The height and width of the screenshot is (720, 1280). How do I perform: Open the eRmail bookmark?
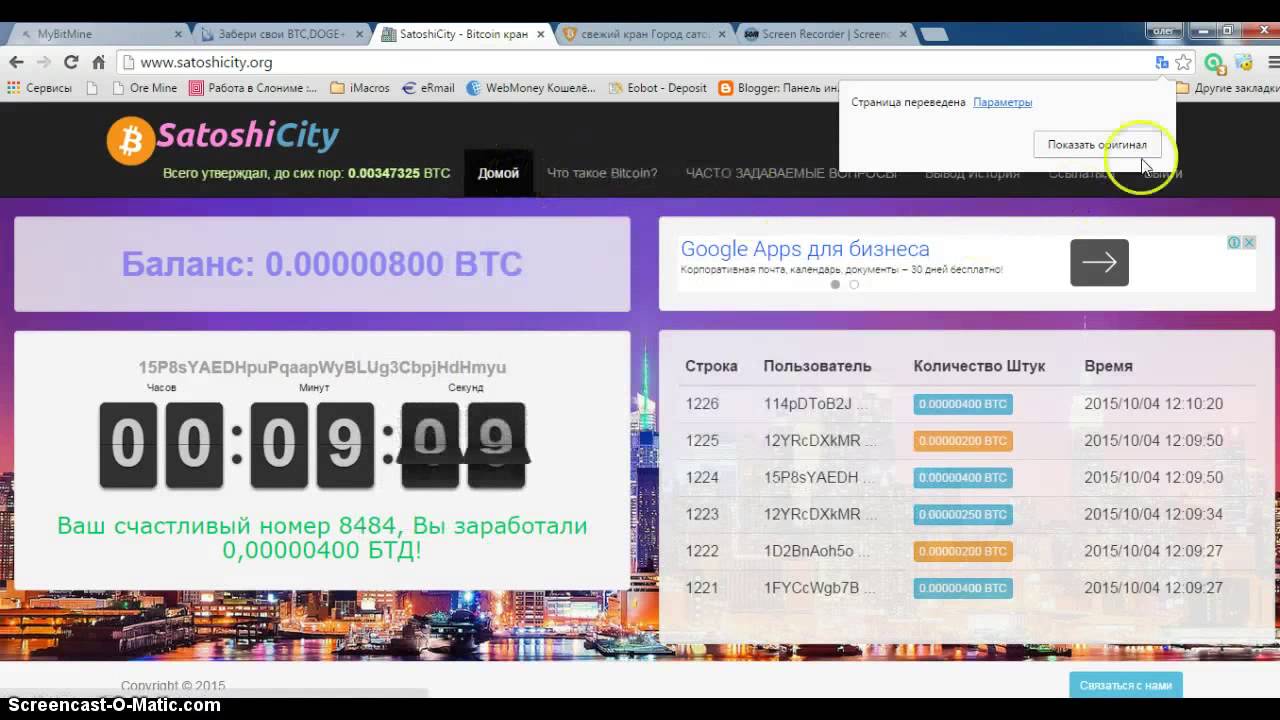(x=429, y=88)
